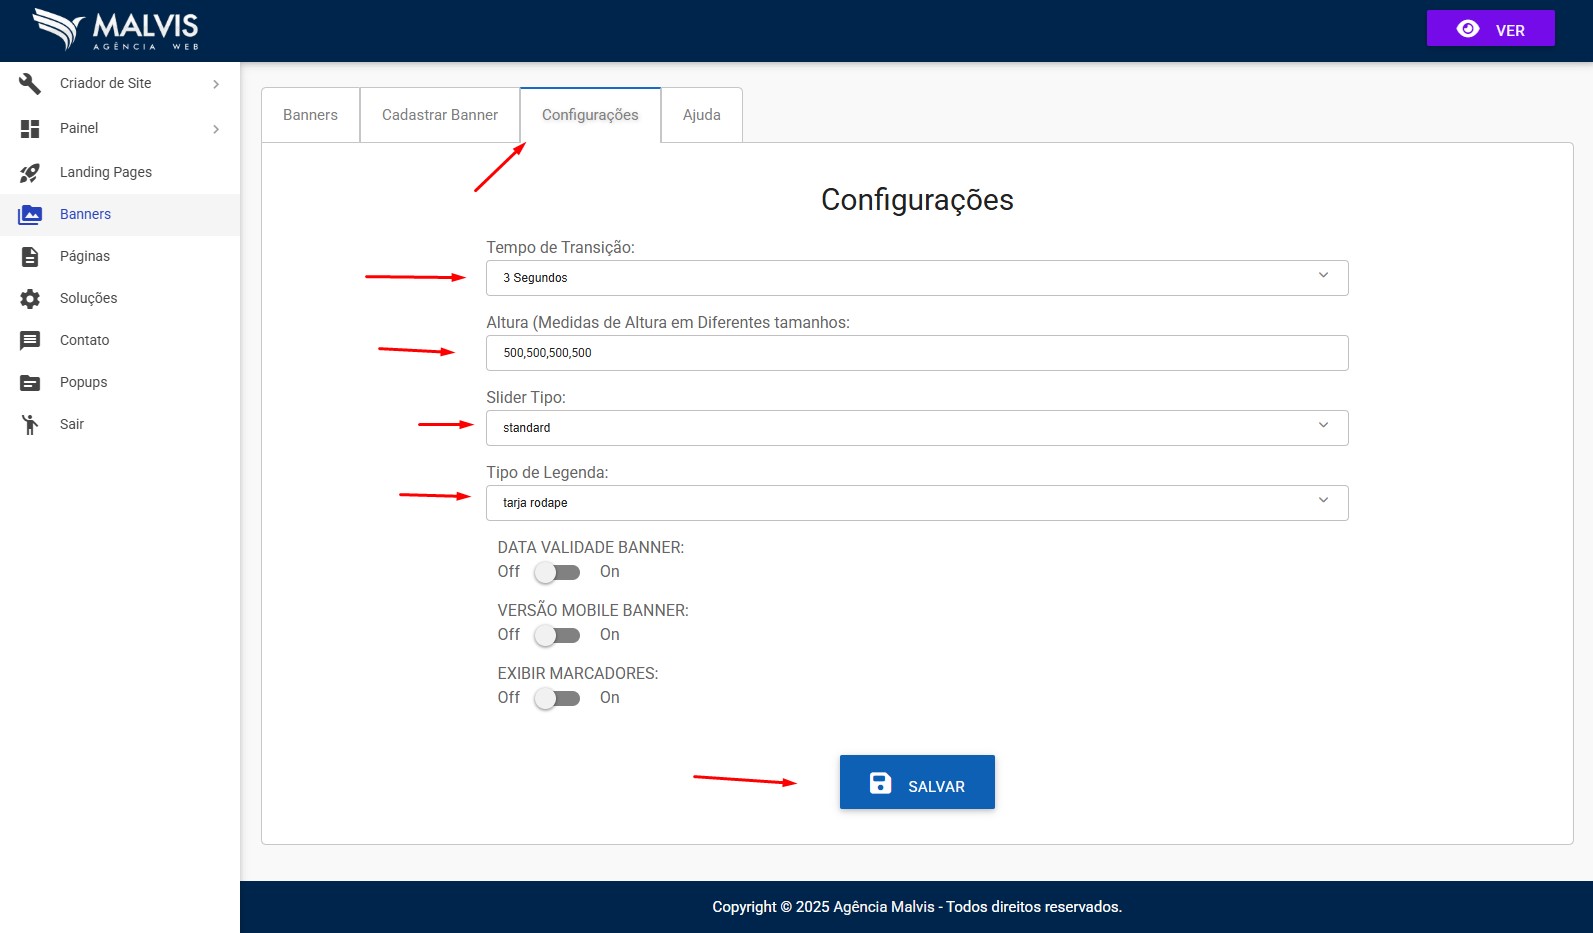Open the Tempo de Transição dropdown
Screen dimensions: 1593x933
(x=916, y=278)
